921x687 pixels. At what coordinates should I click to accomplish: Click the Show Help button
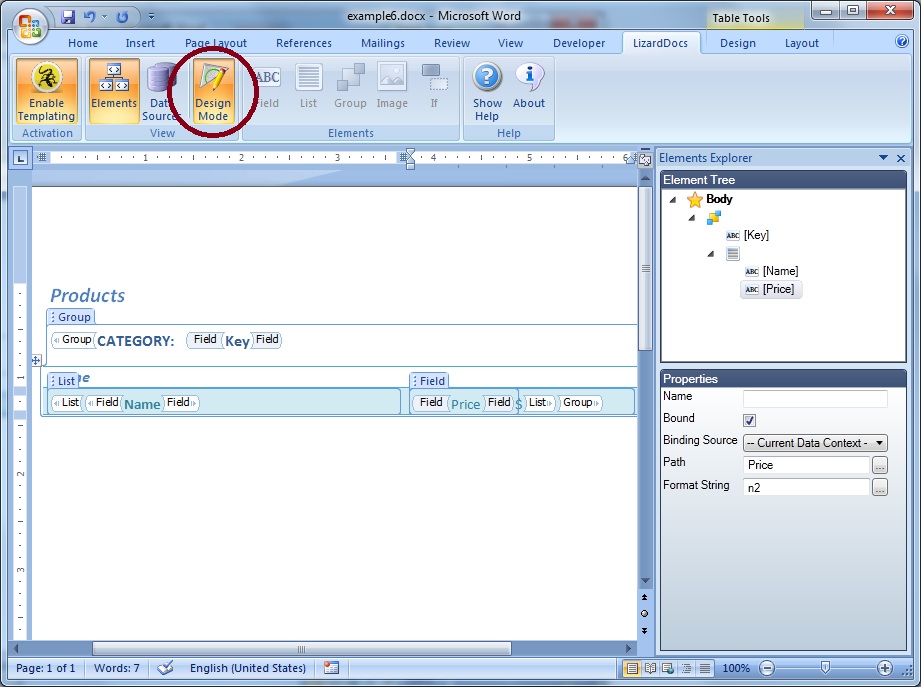click(x=487, y=92)
